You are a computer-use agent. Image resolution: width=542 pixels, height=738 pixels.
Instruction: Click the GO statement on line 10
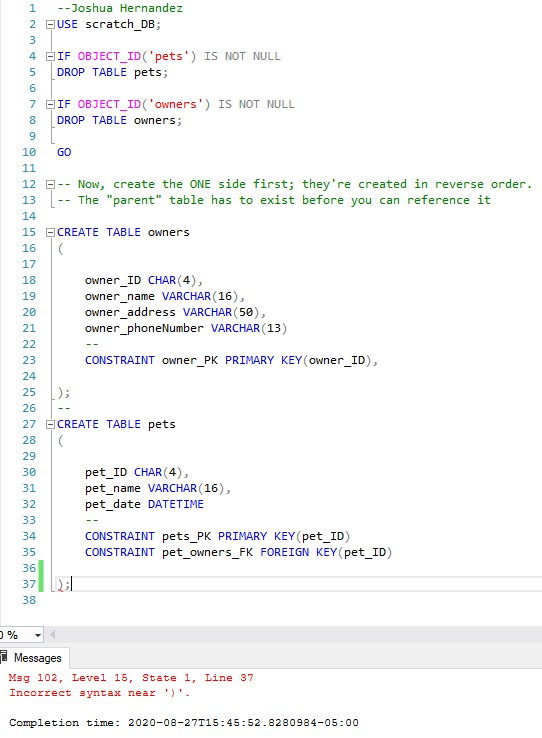(64, 152)
